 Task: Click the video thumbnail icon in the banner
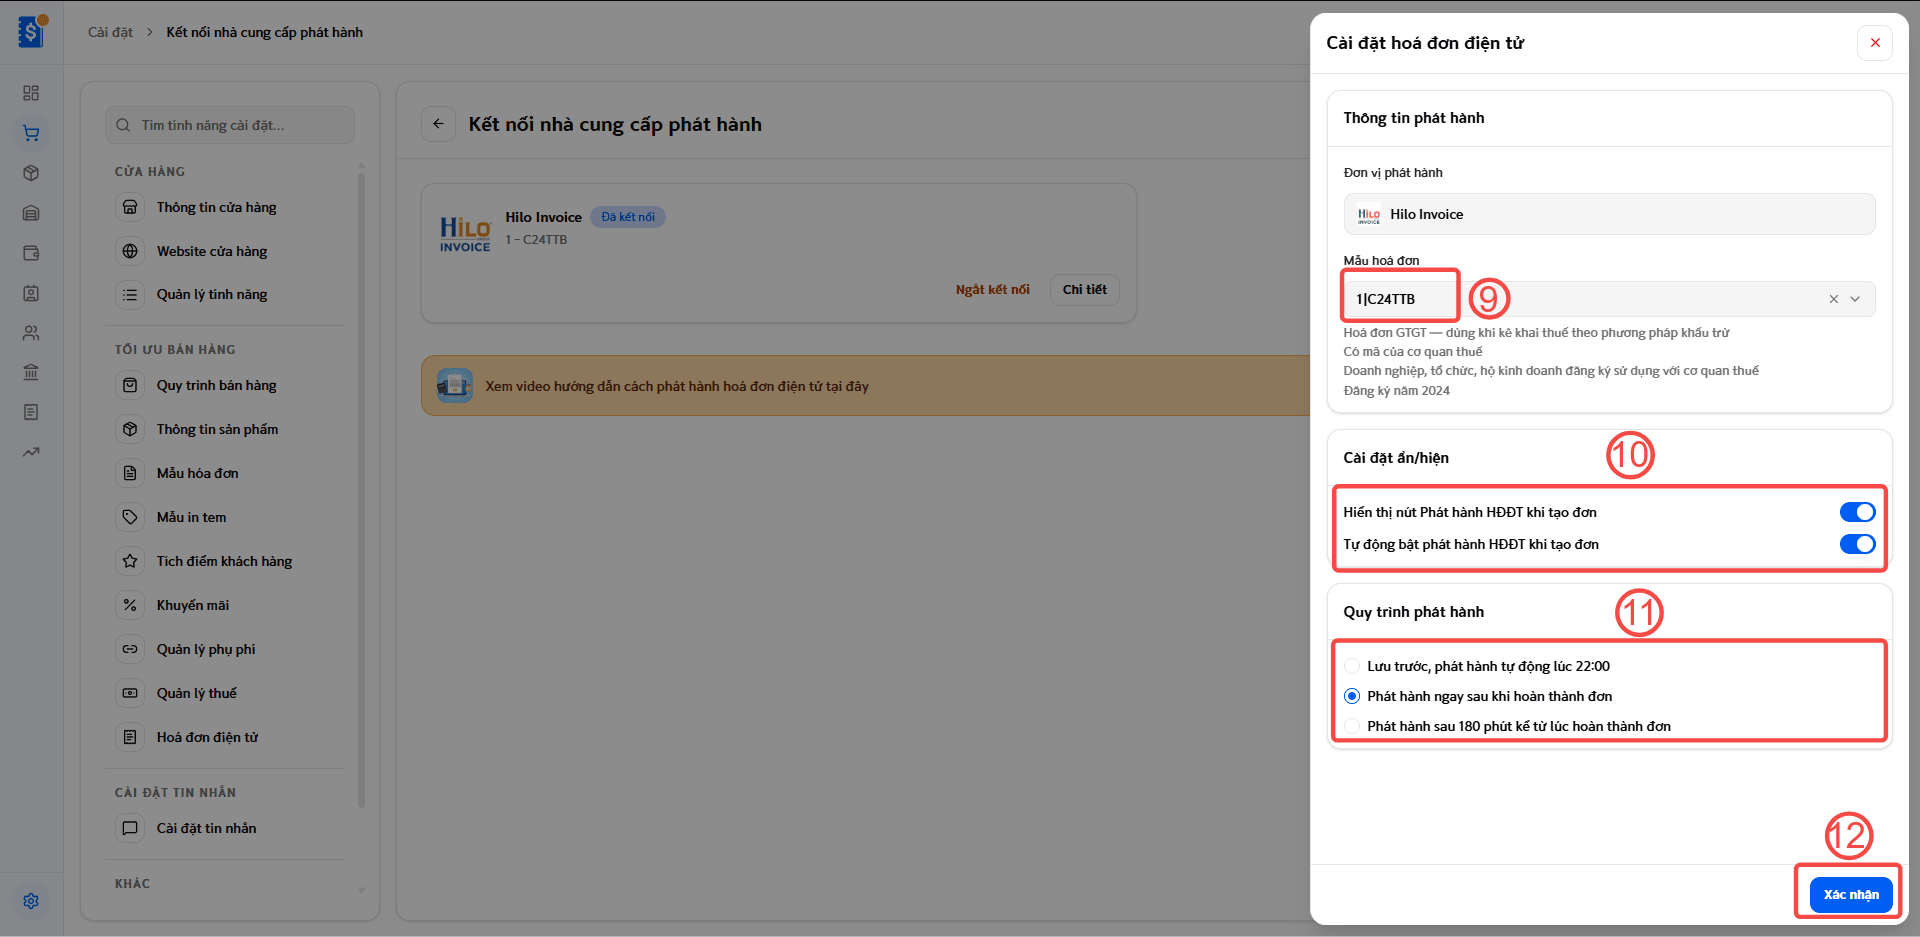455,386
